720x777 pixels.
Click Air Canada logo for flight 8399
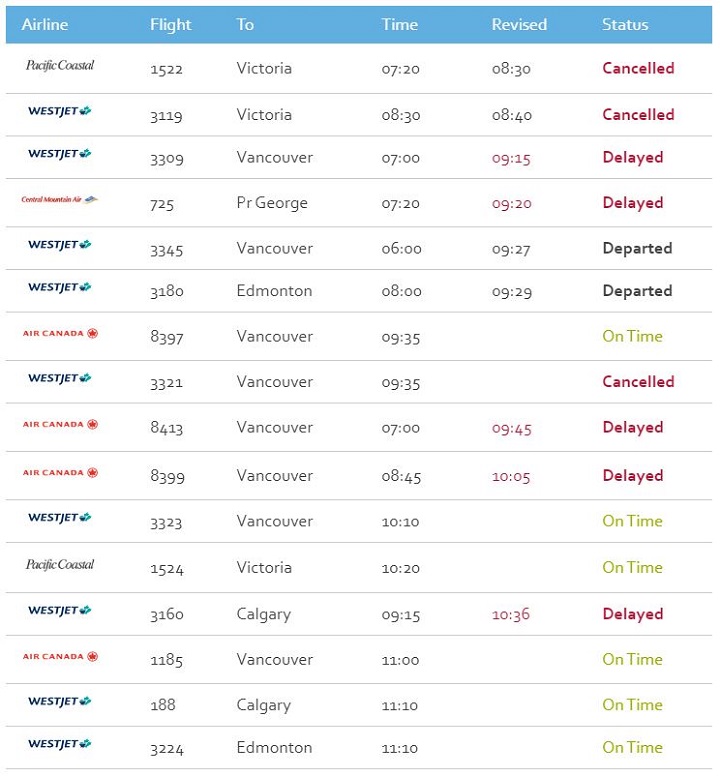[x=60, y=473]
